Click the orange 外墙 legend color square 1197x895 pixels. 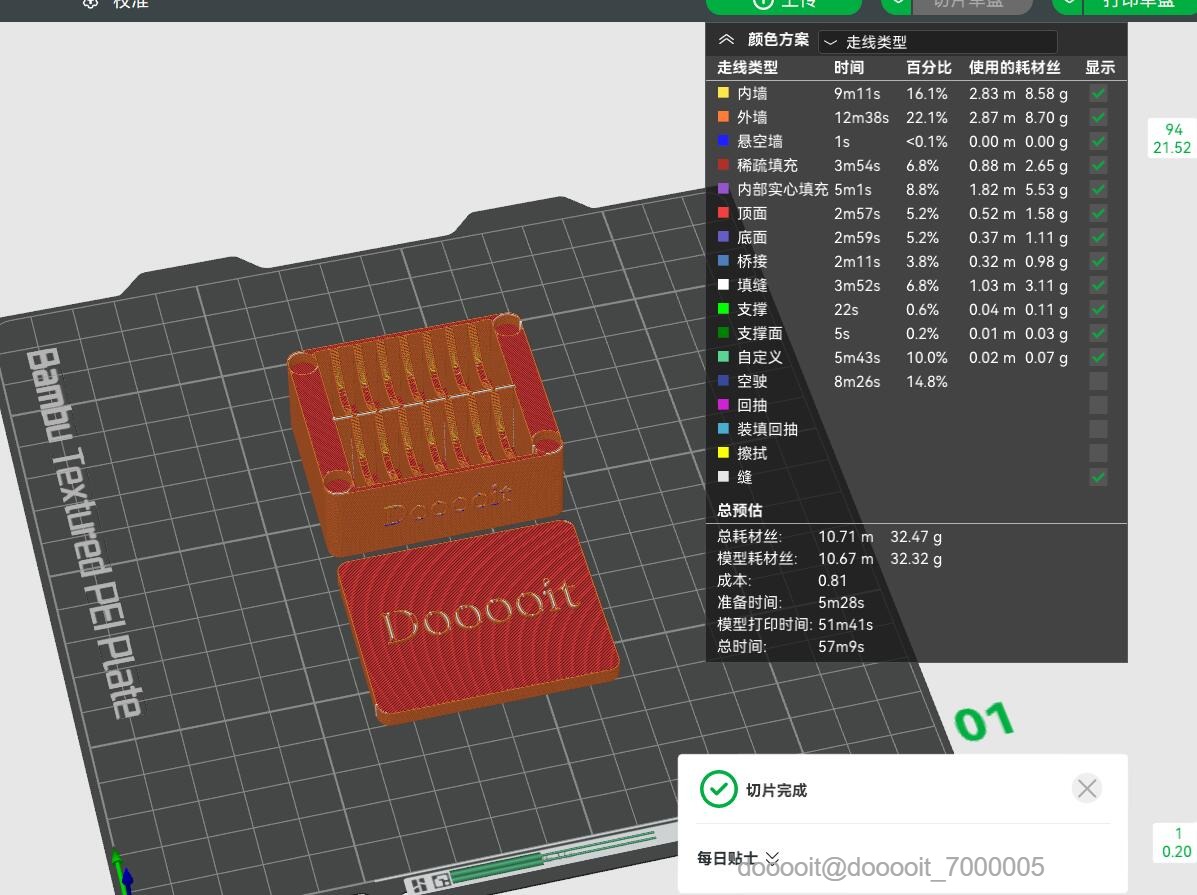(723, 117)
